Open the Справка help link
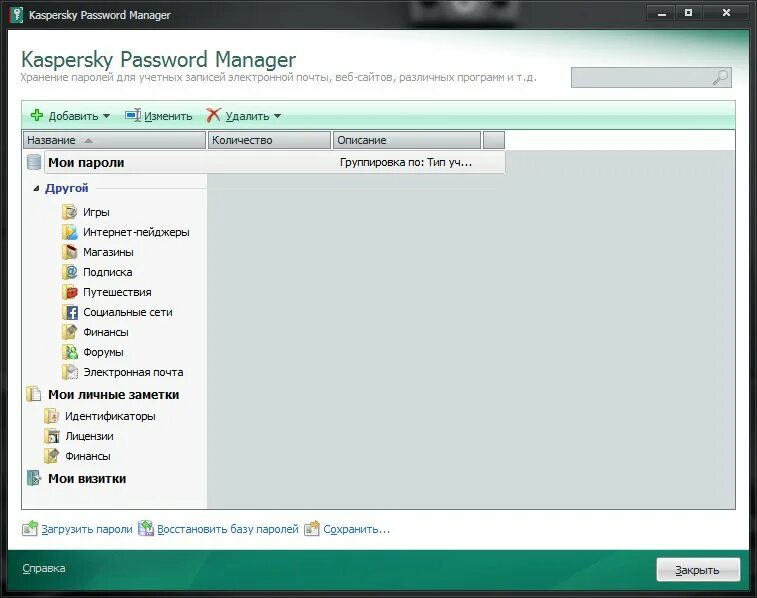757x598 pixels. pos(44,568)
